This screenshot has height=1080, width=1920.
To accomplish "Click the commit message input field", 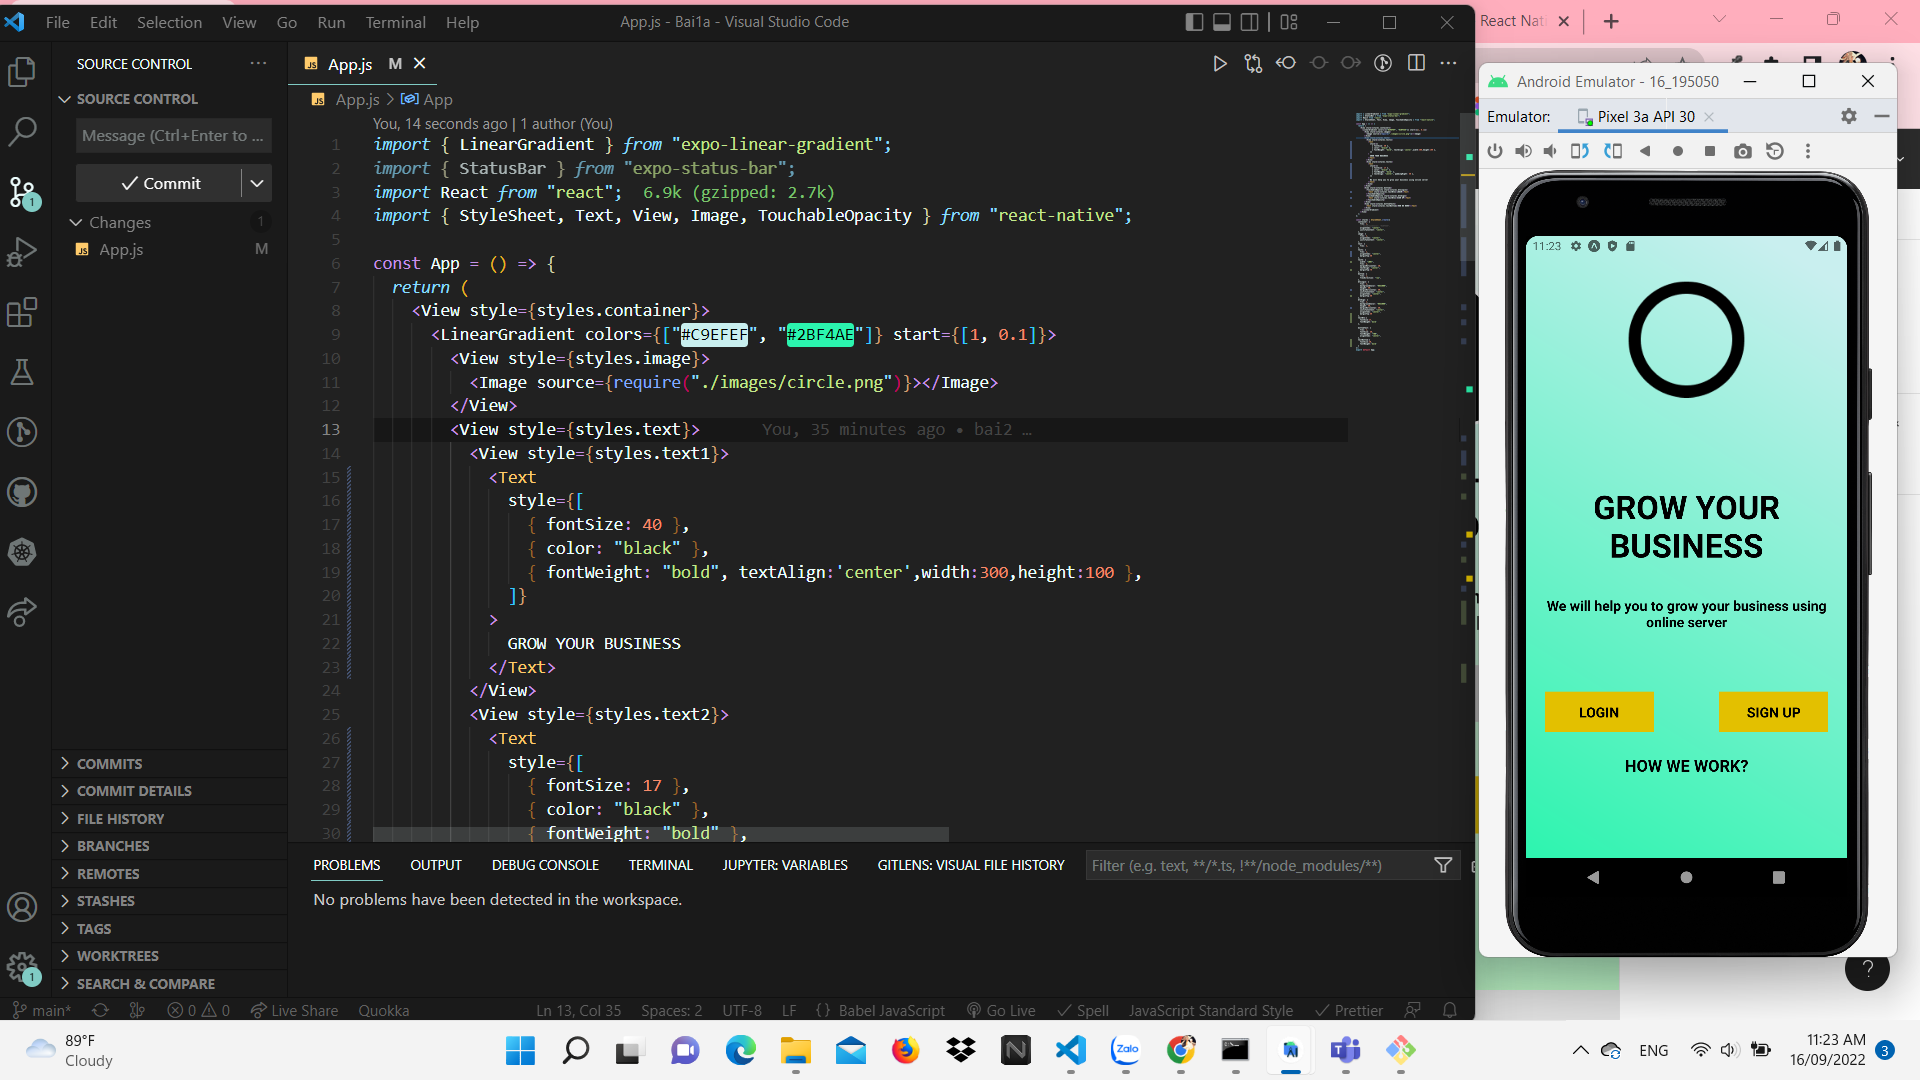I will [x=173, y=135].
